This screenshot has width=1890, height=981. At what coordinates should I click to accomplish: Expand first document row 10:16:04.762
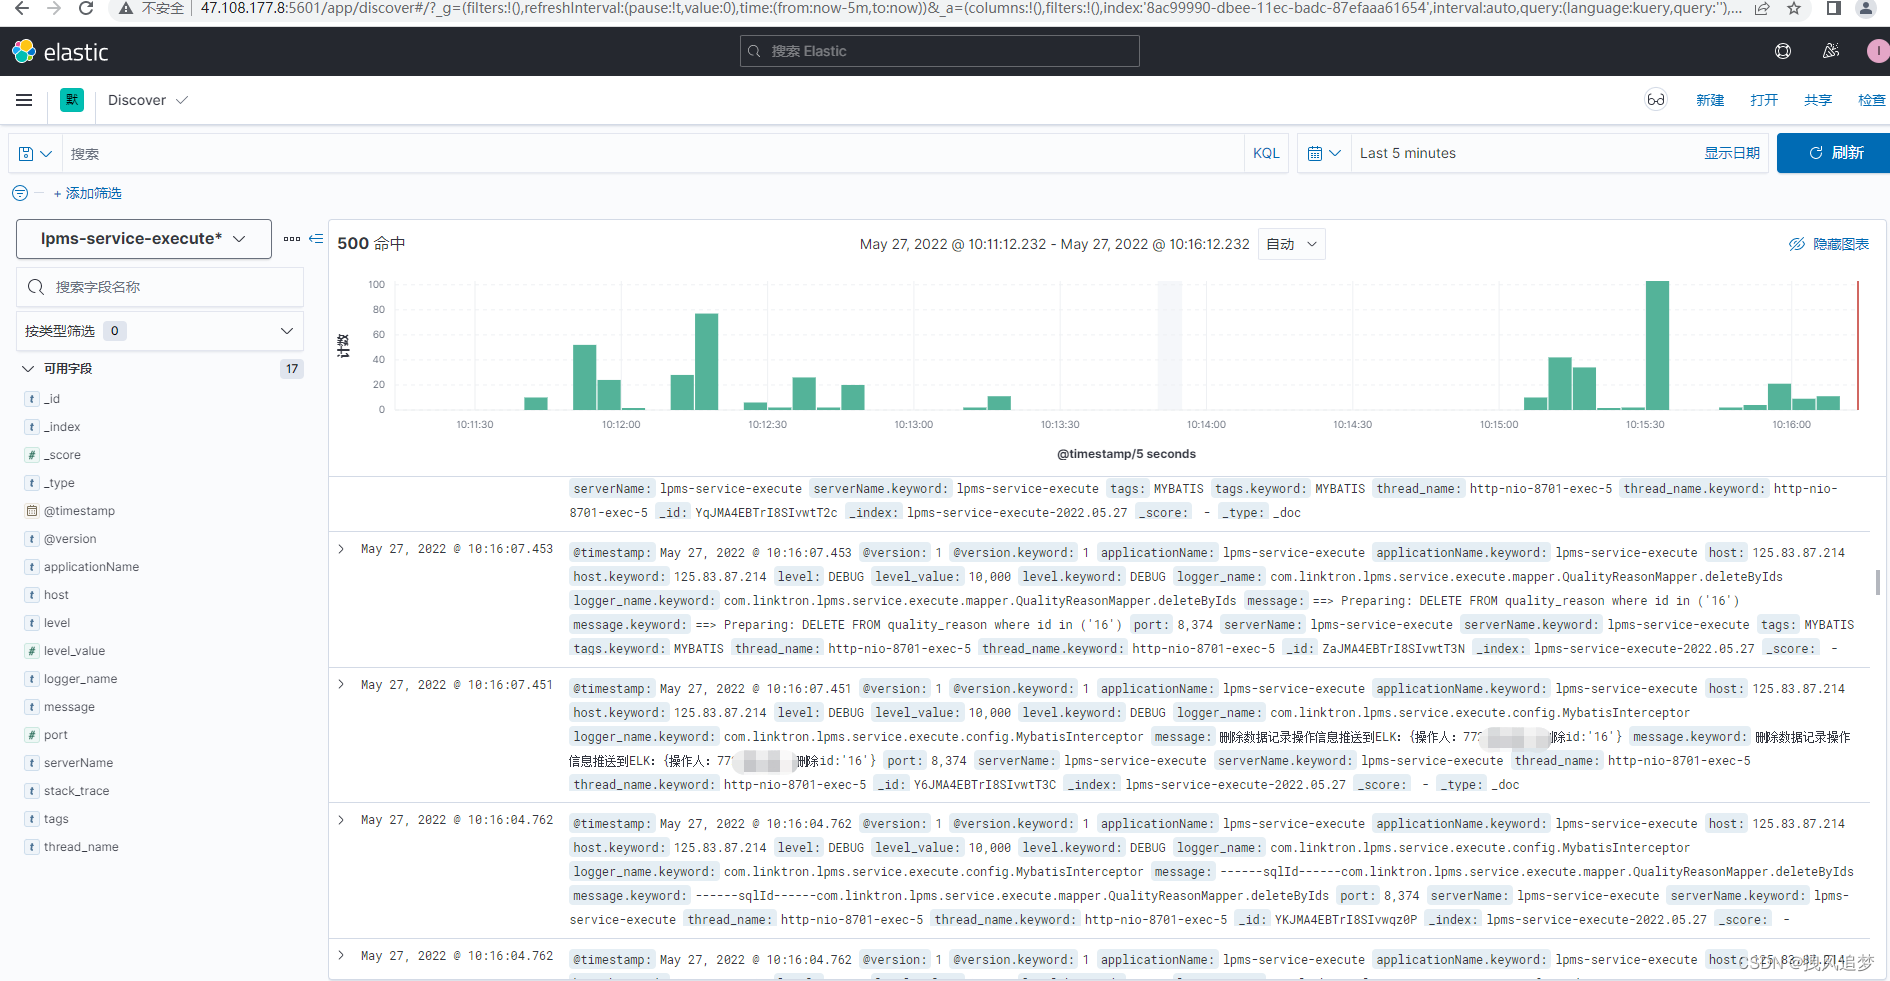coord(341,820)
